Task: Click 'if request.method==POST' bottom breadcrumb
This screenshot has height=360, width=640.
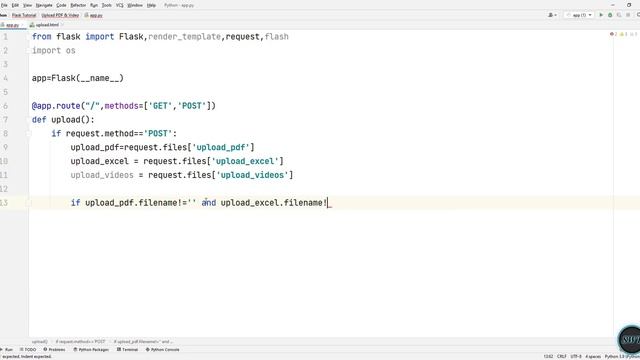Action: 80,342
